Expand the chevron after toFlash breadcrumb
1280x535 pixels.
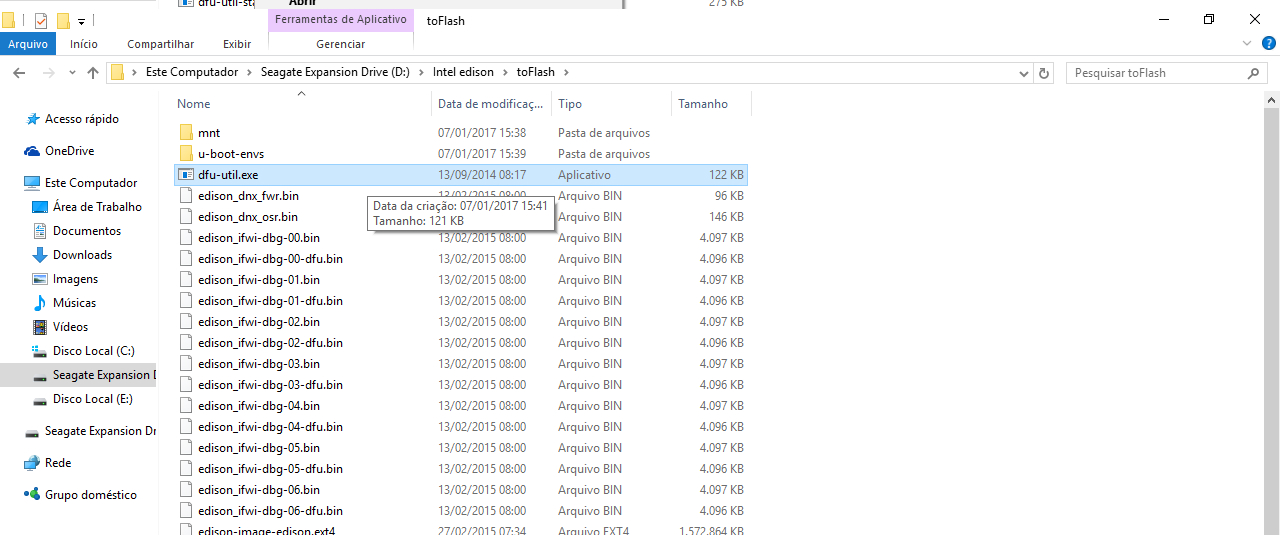tap(566, 72)
